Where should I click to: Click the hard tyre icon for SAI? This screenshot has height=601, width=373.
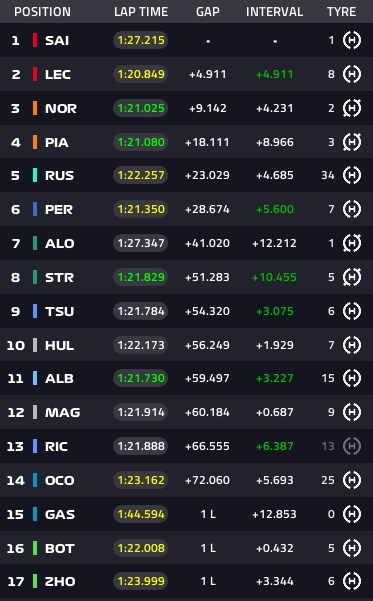pyautogui.click(x=352, y=40)
